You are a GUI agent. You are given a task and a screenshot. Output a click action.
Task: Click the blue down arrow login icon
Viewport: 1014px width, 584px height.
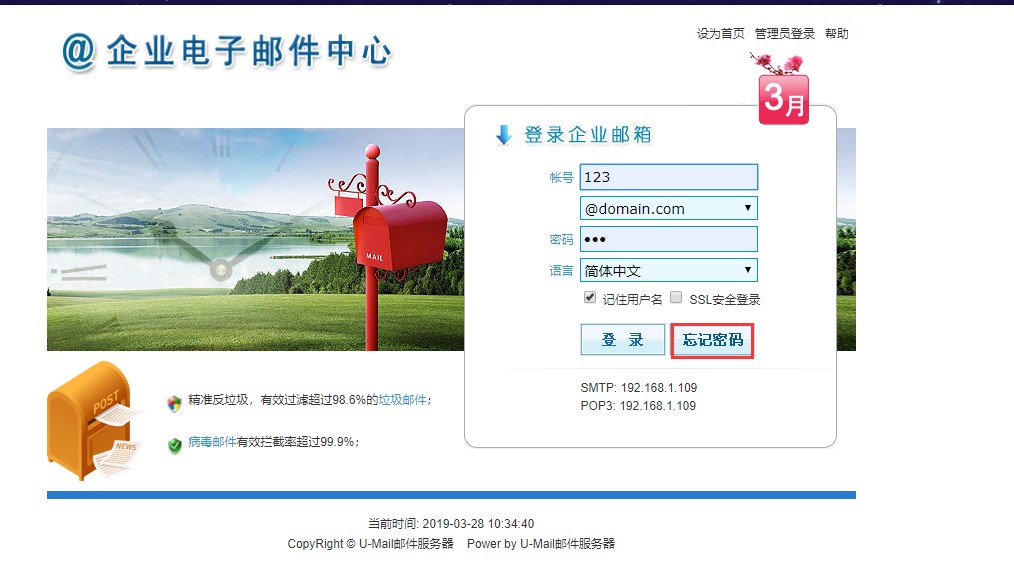tap(504, 135)
